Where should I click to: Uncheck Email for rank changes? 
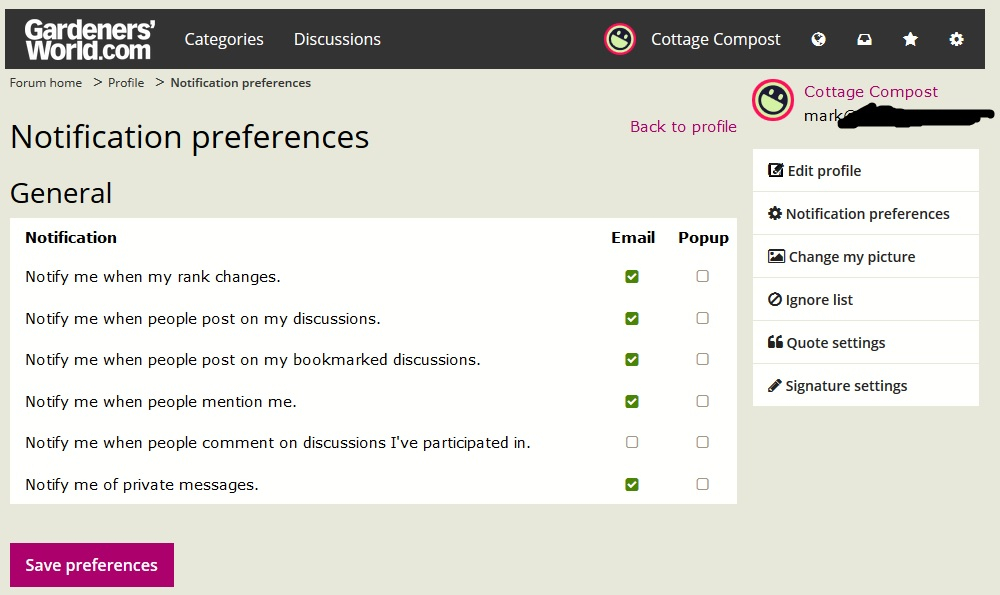click(x=632, y=276)
